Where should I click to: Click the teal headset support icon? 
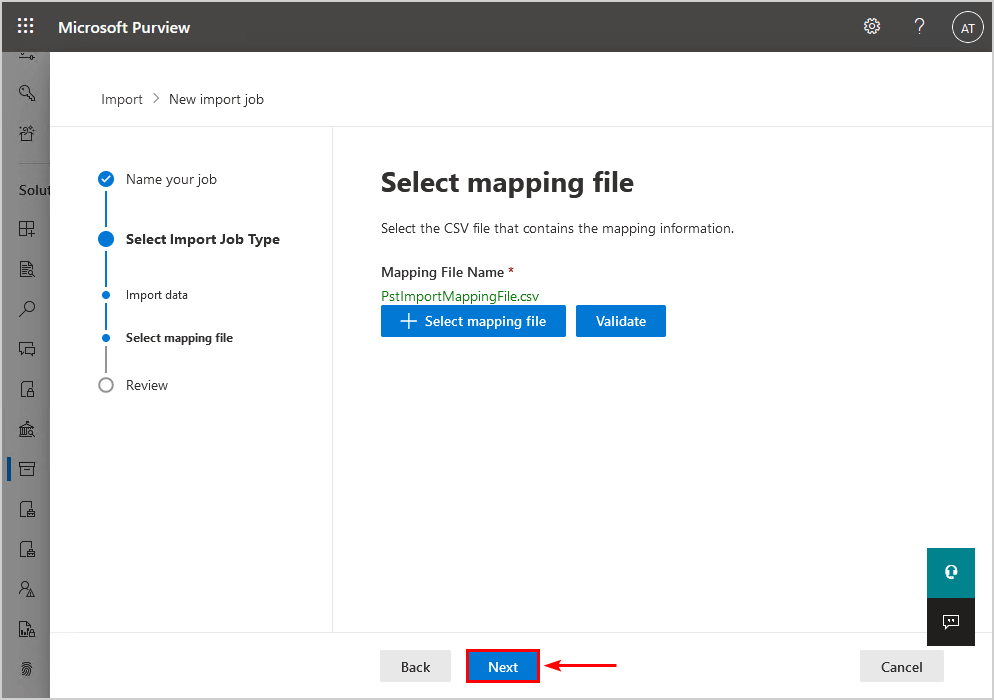[950, 573]
